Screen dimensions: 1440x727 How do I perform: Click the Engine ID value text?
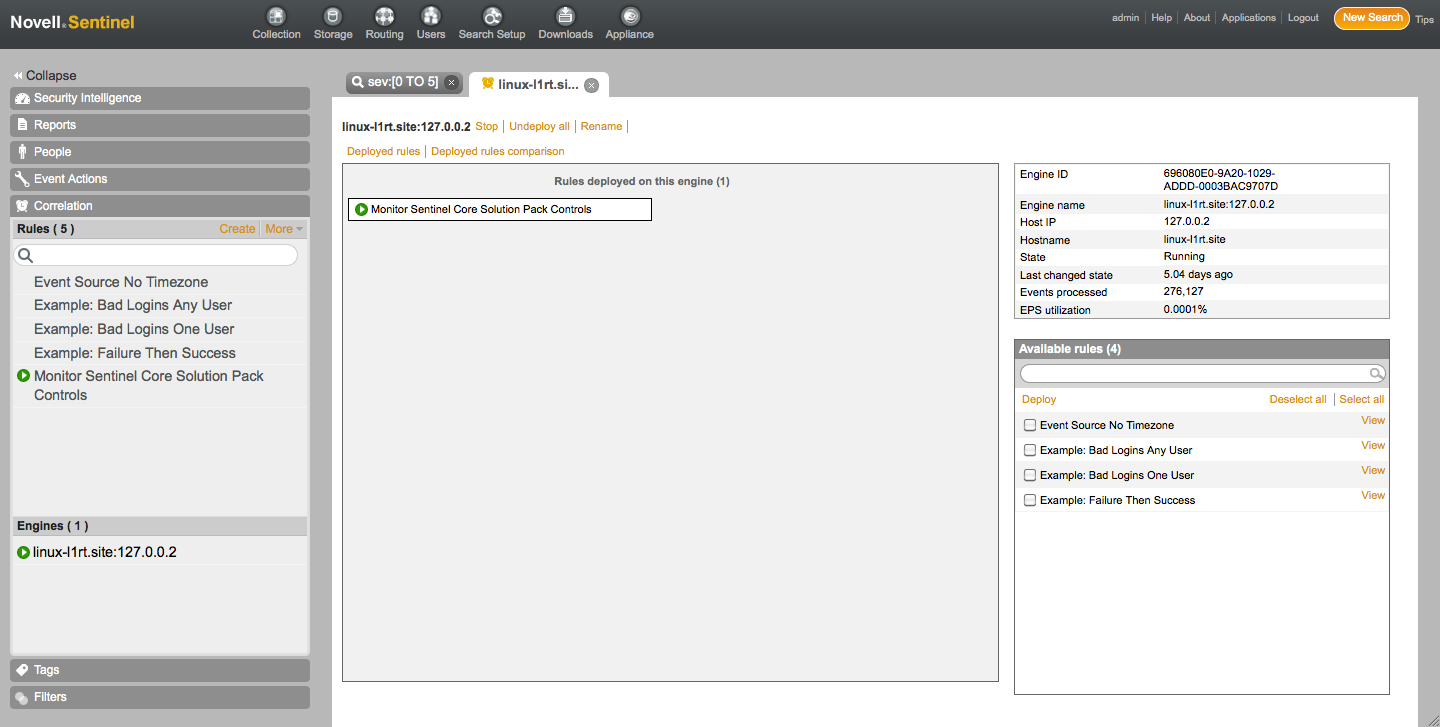click(x=1221, y=180)
